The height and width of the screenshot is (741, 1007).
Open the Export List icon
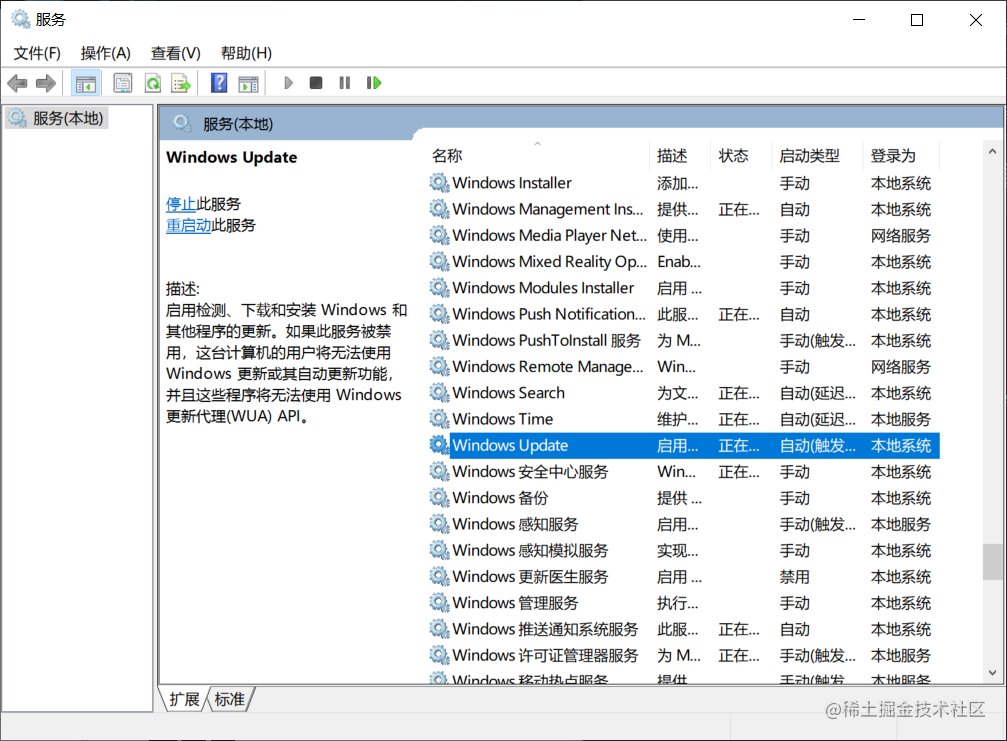pos(181,82)
